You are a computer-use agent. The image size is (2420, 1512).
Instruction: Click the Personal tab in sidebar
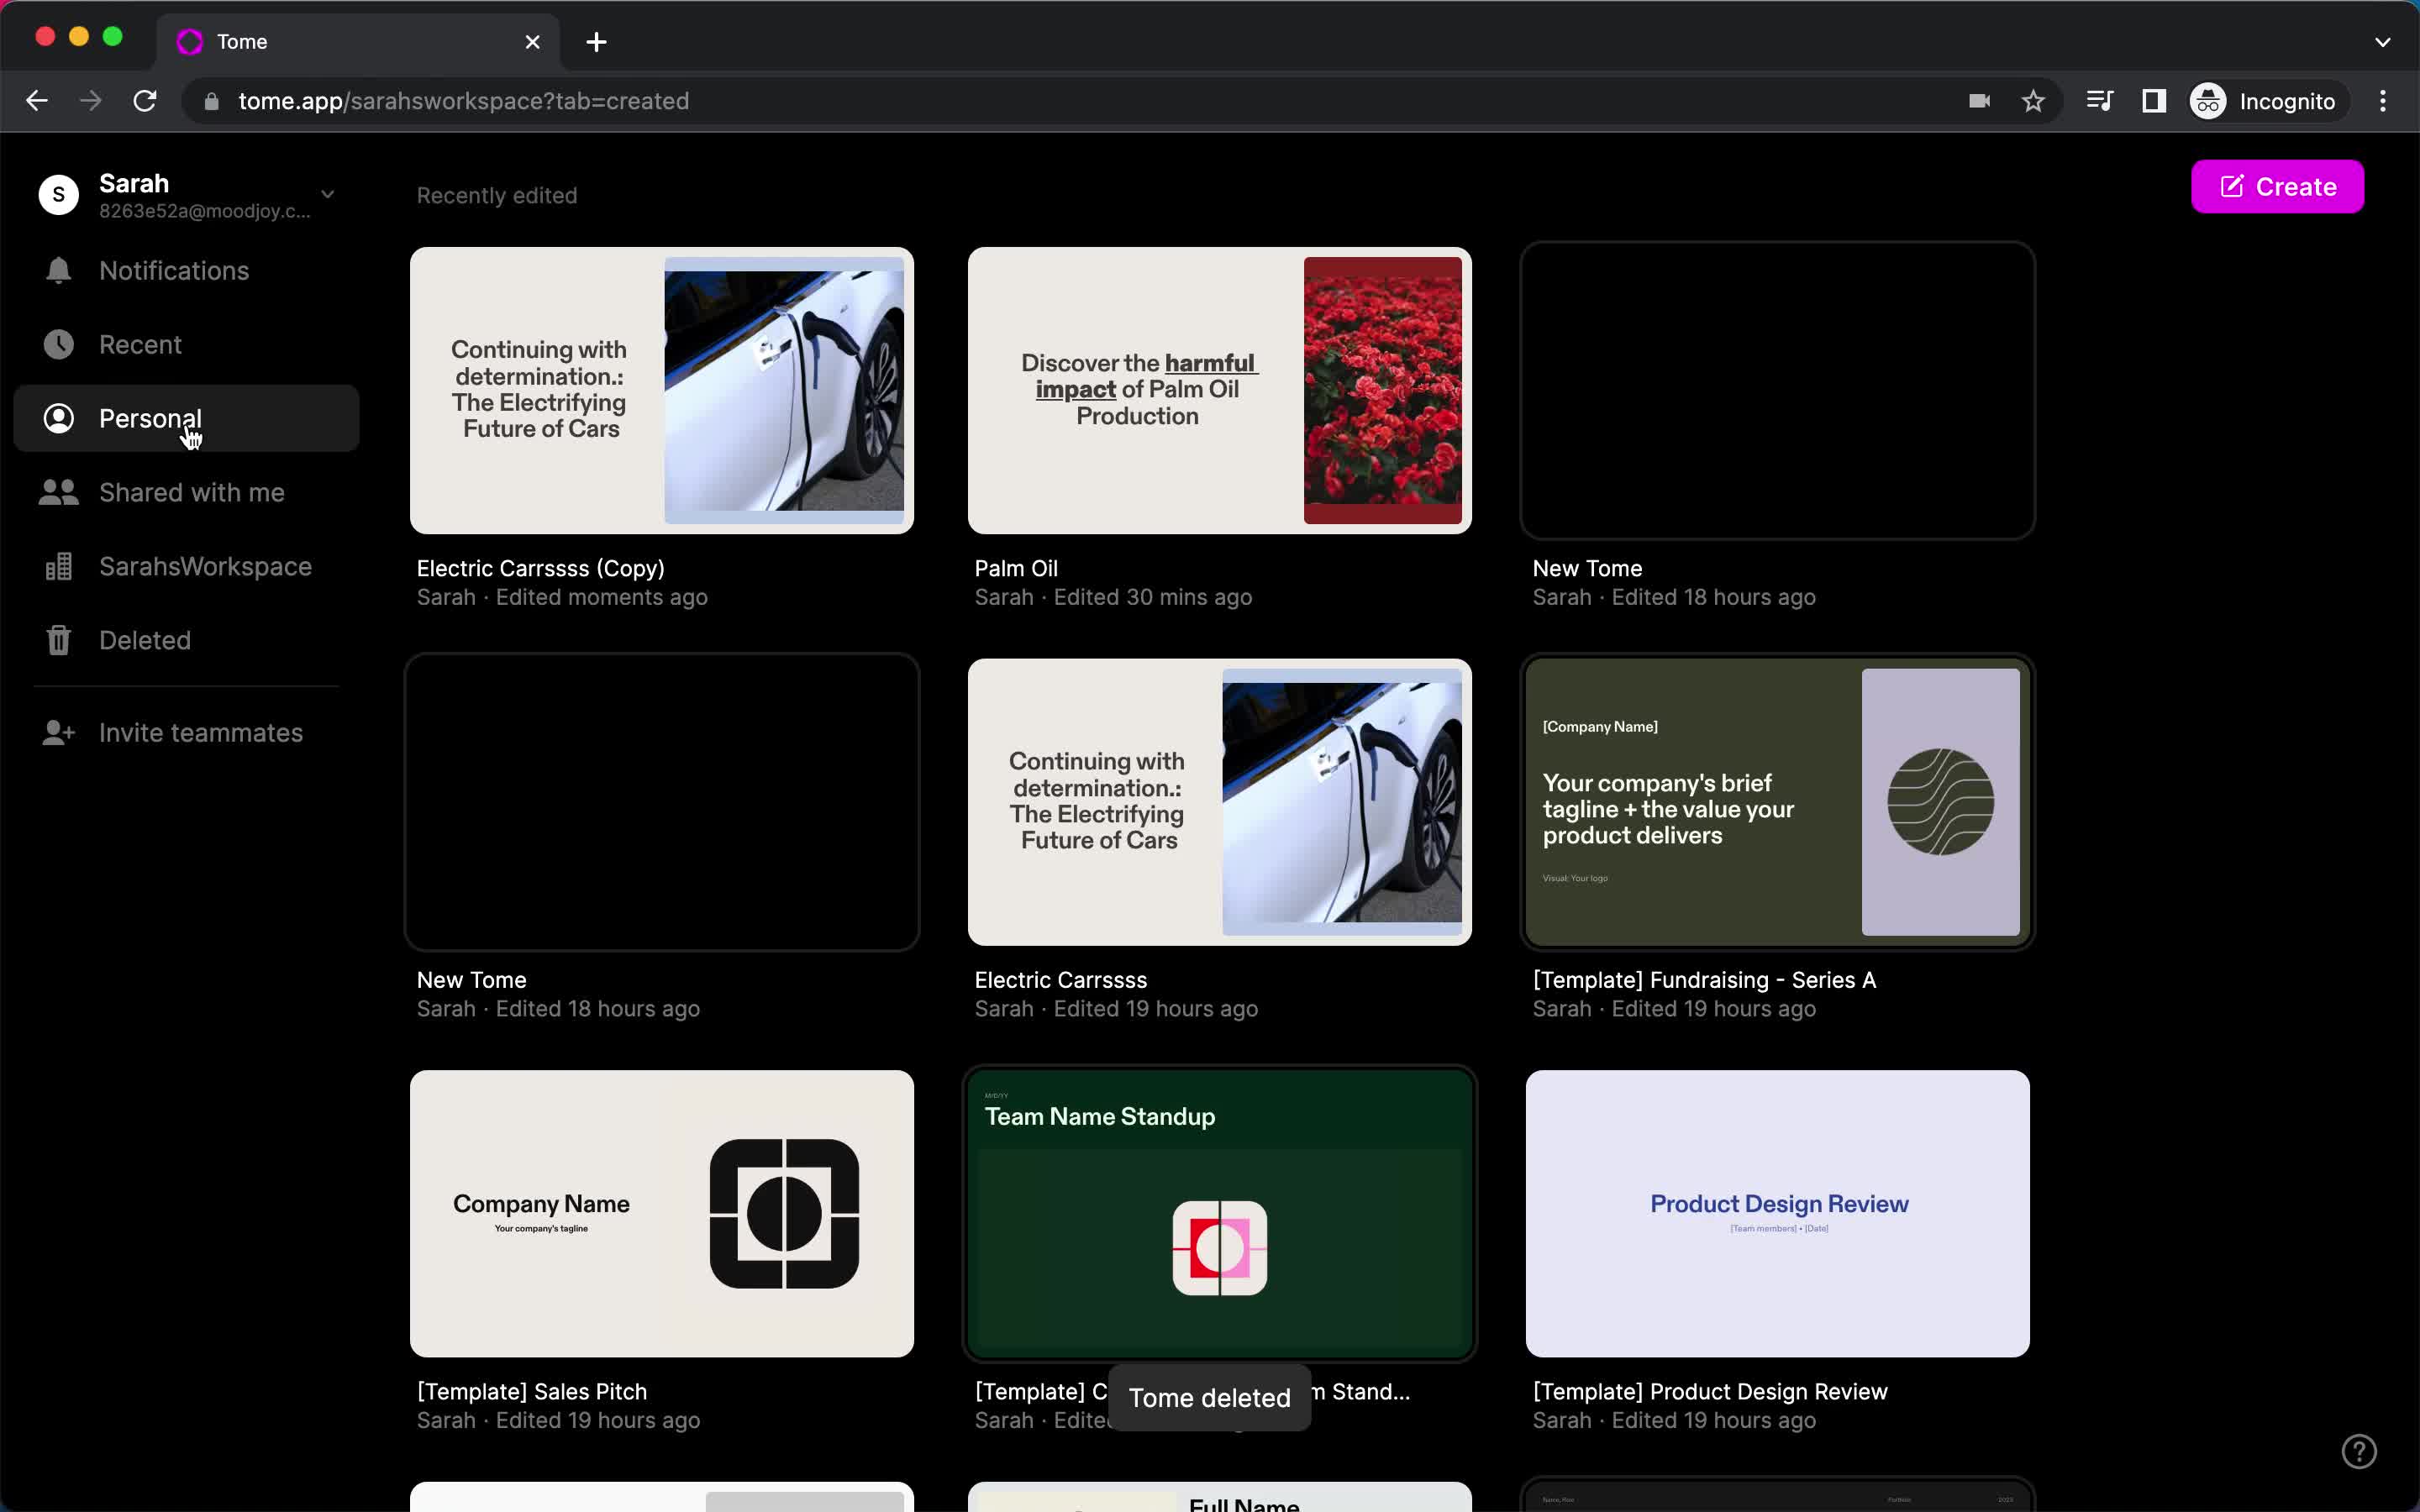(150, 418)
